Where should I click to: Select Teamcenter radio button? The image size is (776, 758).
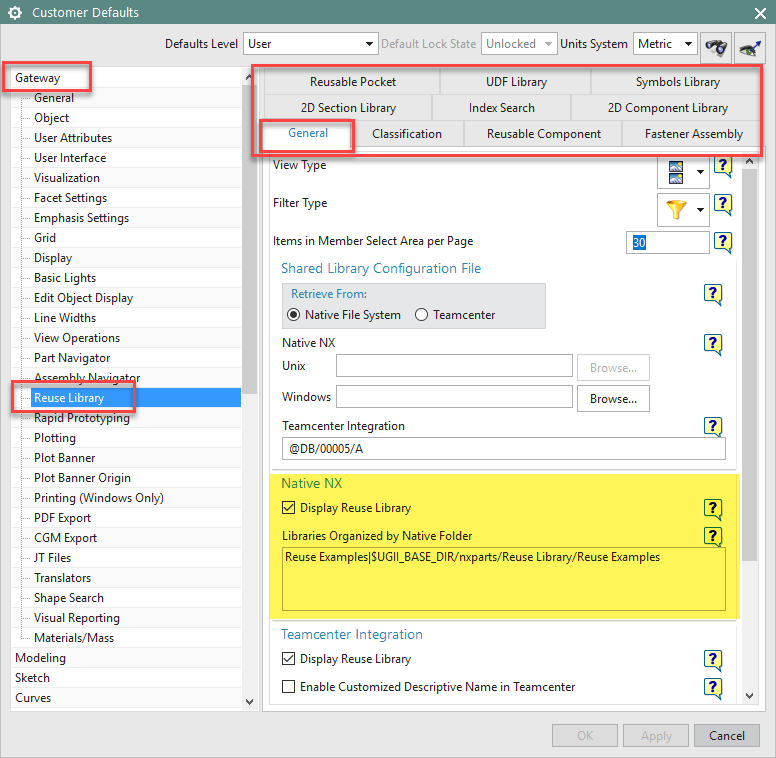[x=421, y=315]
